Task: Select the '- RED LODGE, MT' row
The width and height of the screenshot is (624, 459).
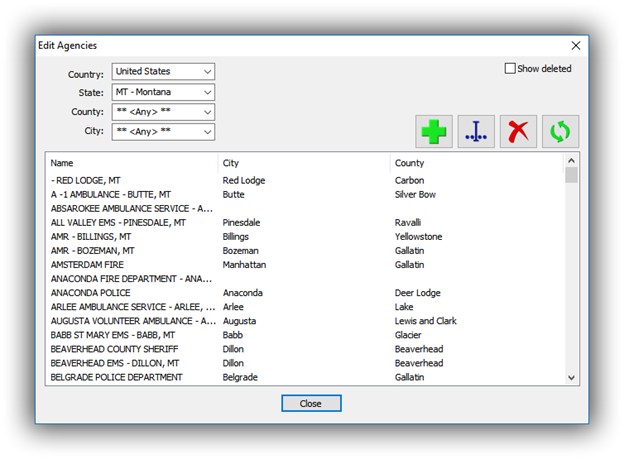Action: (305, 180)
